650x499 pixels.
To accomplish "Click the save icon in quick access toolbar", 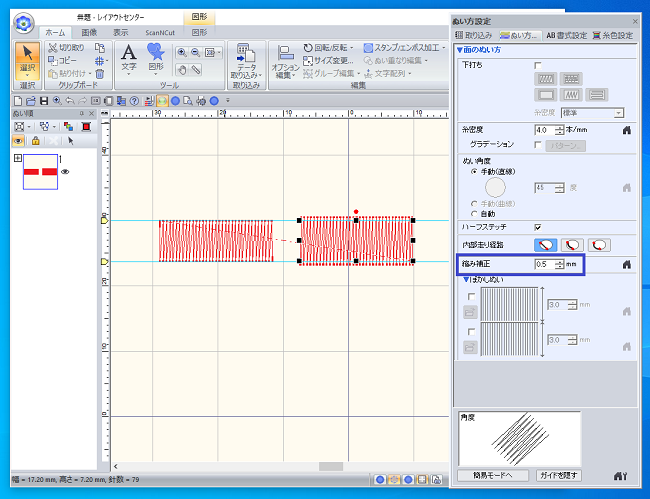I will (x=44, y=100).
